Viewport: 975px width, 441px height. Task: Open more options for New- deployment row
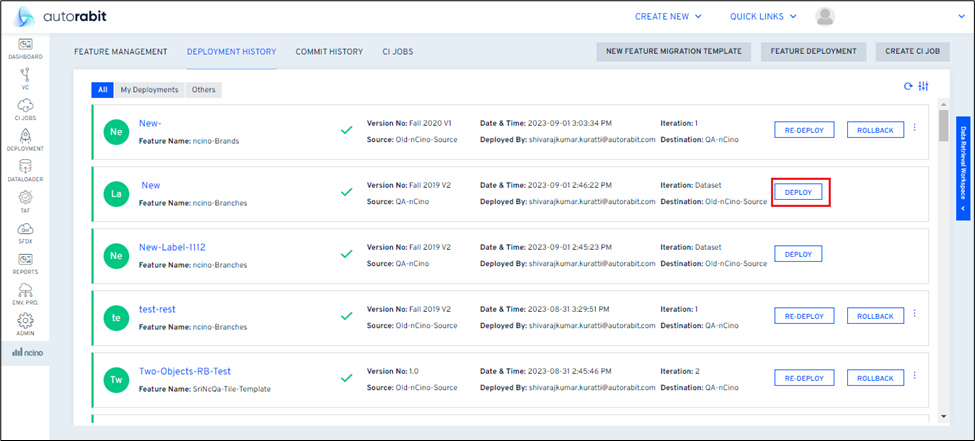click(914, 128)
